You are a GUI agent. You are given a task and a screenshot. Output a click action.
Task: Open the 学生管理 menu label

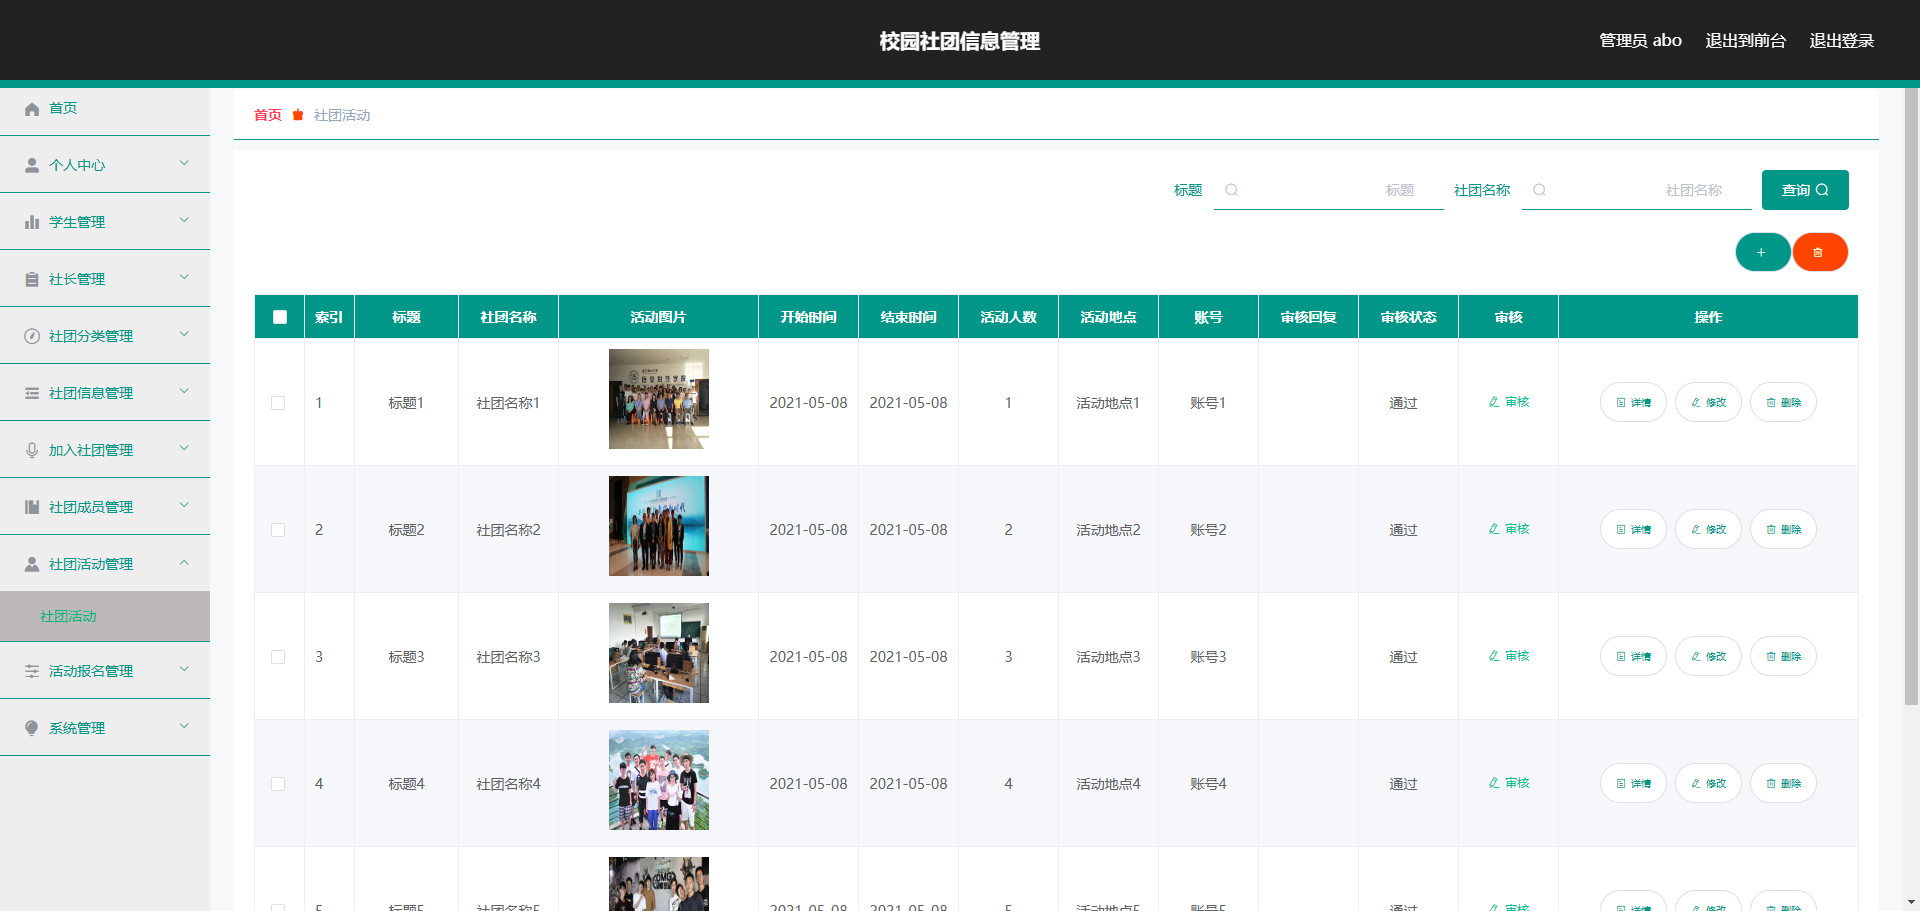point(77,222)
